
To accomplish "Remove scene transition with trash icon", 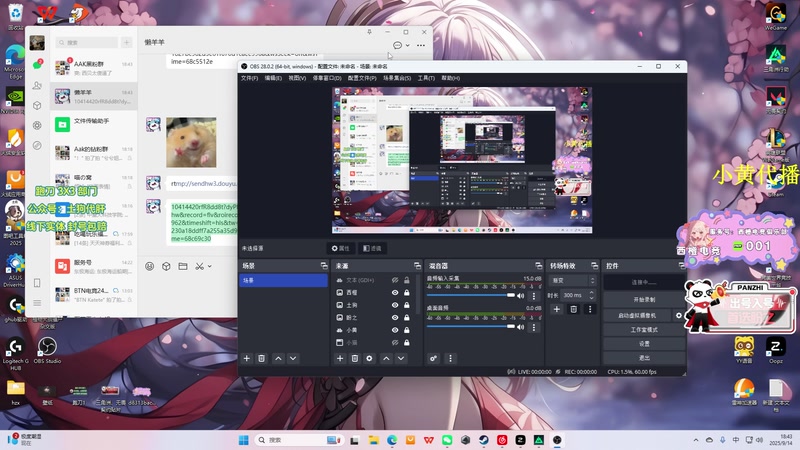I will pyautogui.click(x=573, y=309).
